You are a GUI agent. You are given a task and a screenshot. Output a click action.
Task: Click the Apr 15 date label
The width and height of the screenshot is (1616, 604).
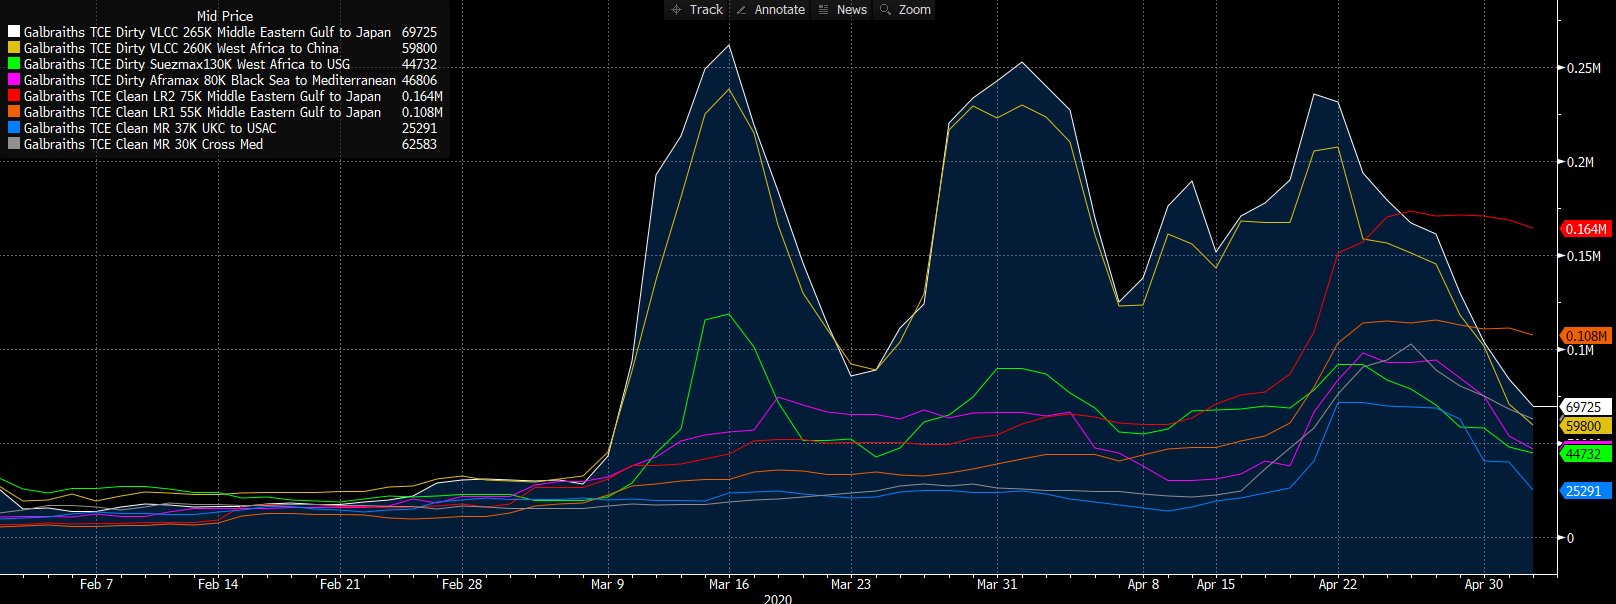pos(1216,584)
